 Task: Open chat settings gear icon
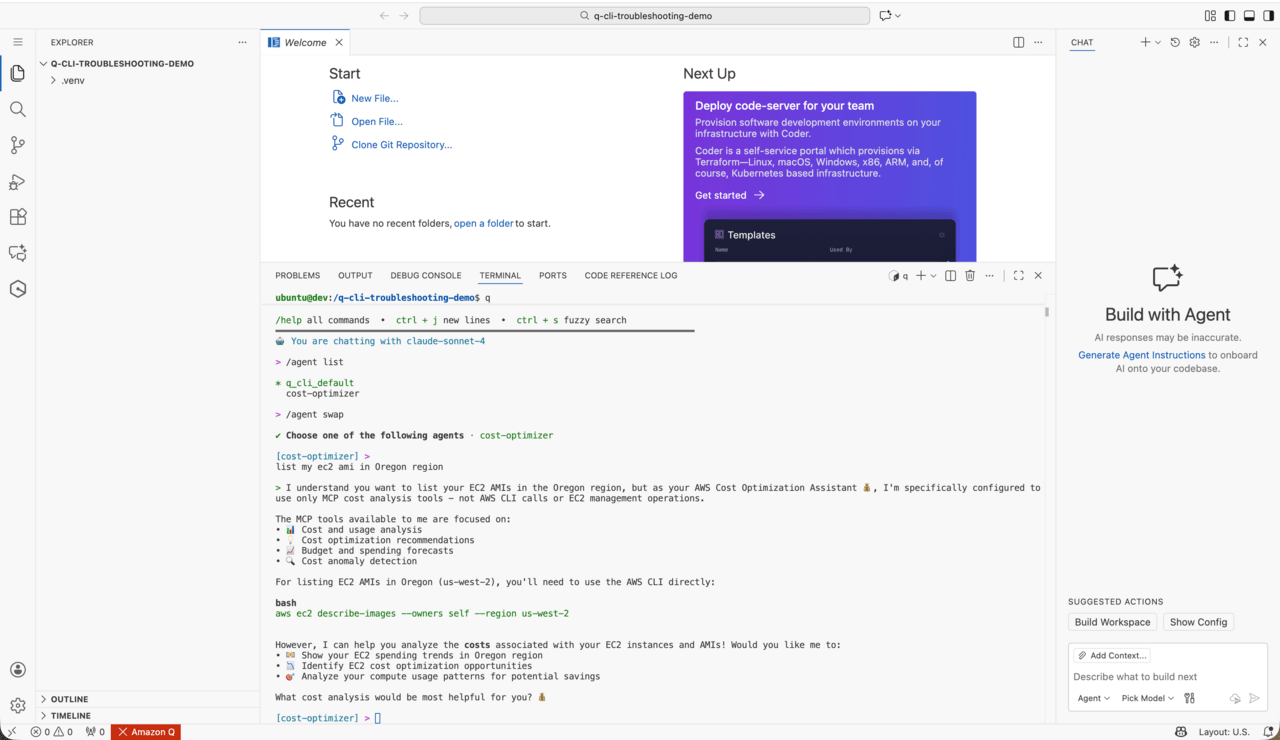click(x=1194, y=43)
